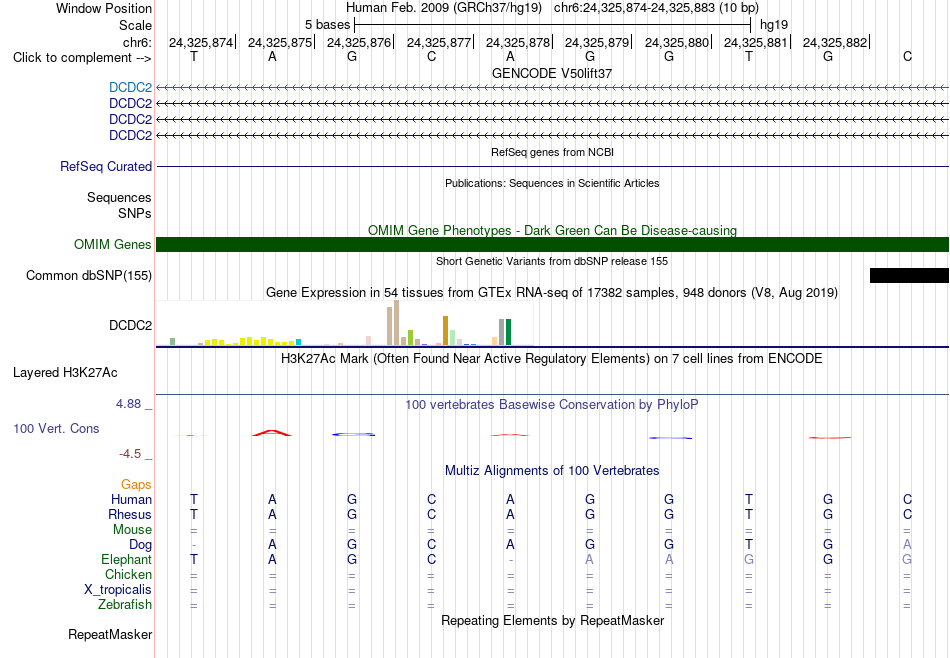Click 'Repeating Elements by RepeatMasker' title
This screenshot has width=950, height=658.
553,621
